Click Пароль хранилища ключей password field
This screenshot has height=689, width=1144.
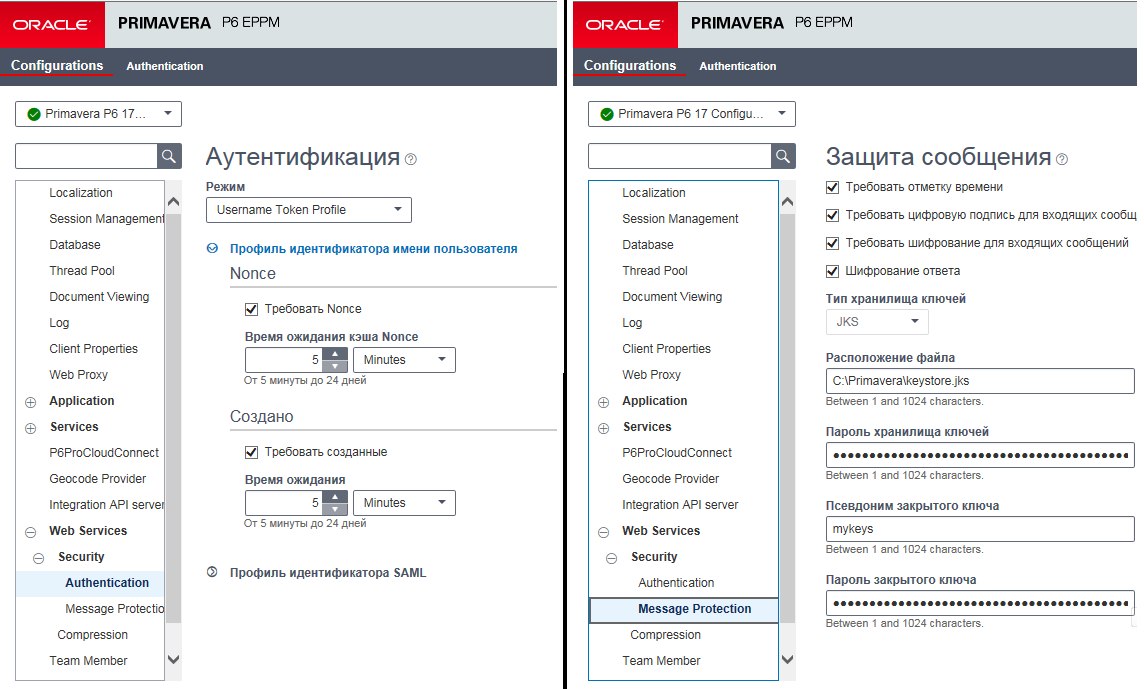[x=980, y=455]
